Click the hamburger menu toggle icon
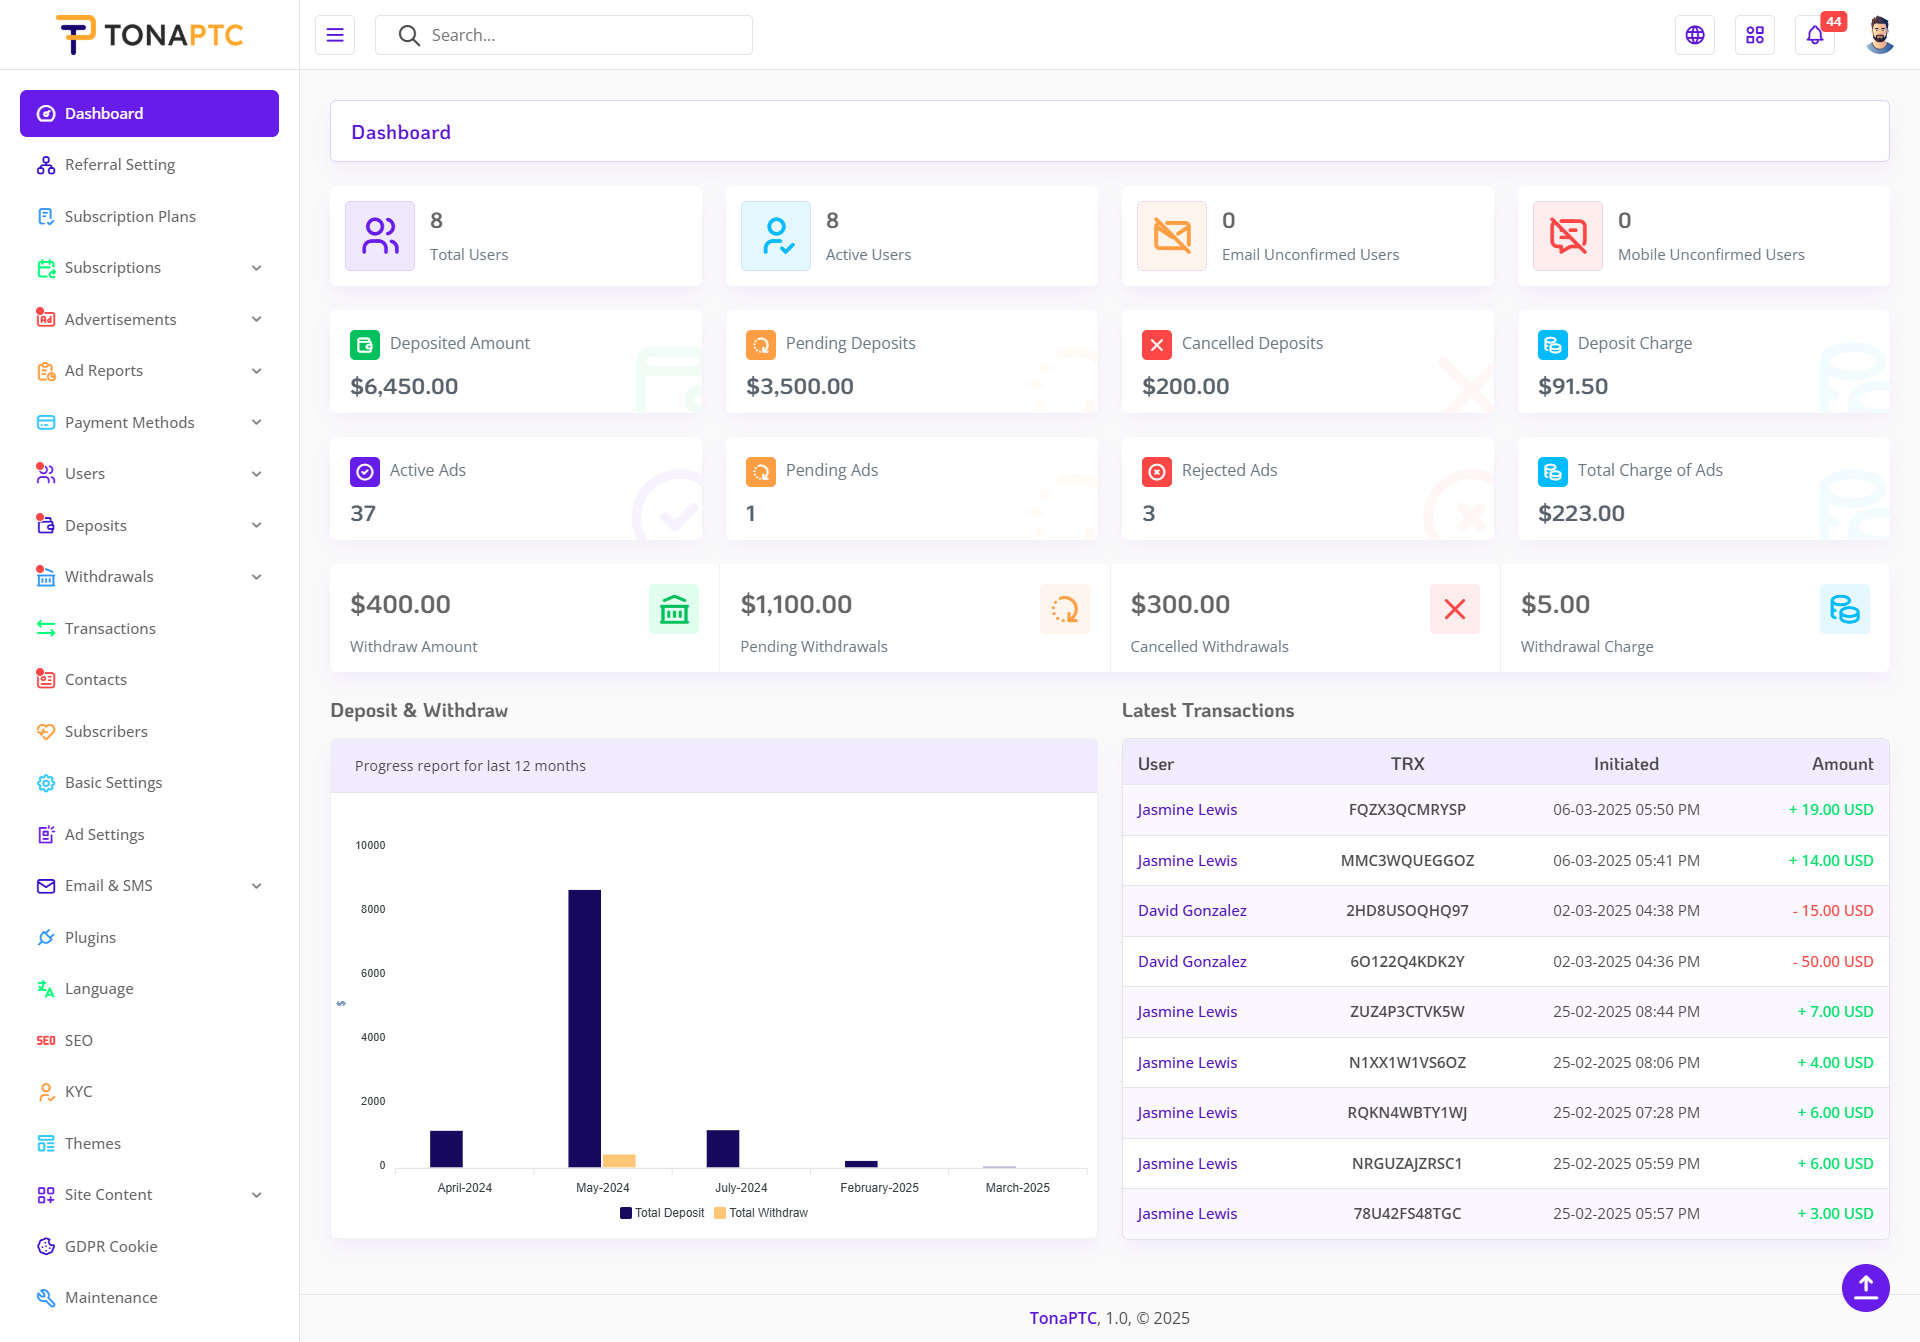1920x1342 pixels. pyautogui.click(x=335, y=35)
